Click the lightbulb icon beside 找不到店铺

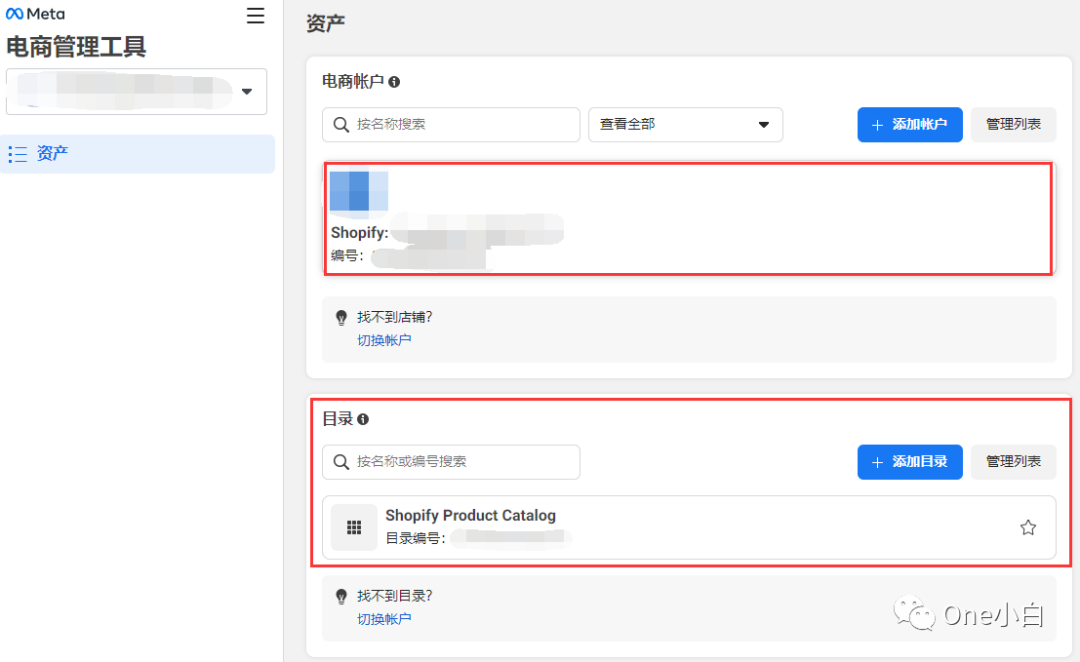pos(340,316)
